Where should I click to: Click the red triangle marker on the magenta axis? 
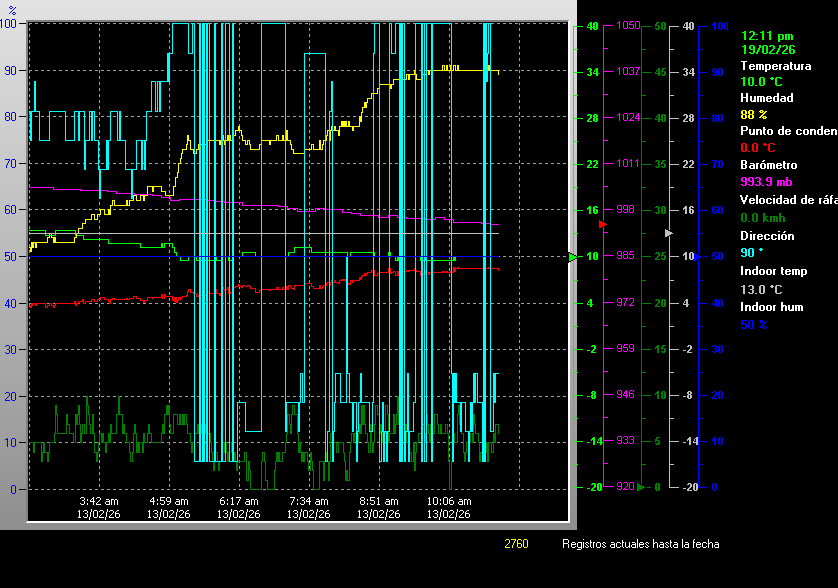point(602,225)
